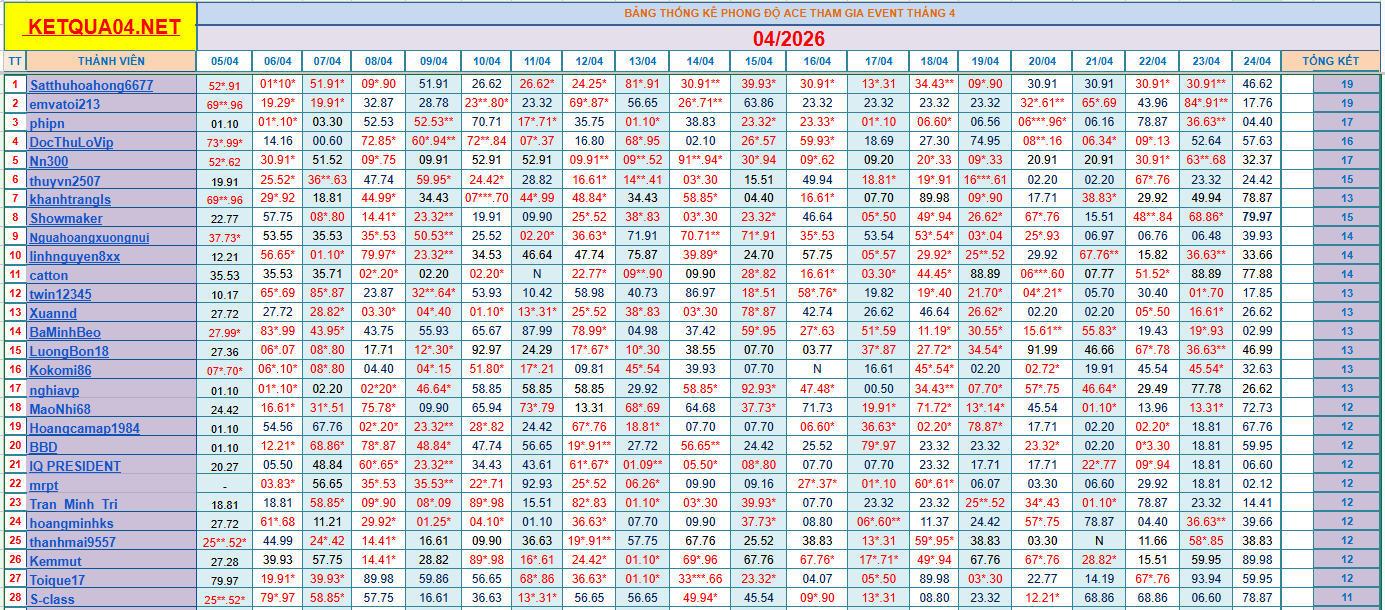The image size is (1385, 610).
Task: Click the 06/04 date column header
Action: tap(277, 61)
